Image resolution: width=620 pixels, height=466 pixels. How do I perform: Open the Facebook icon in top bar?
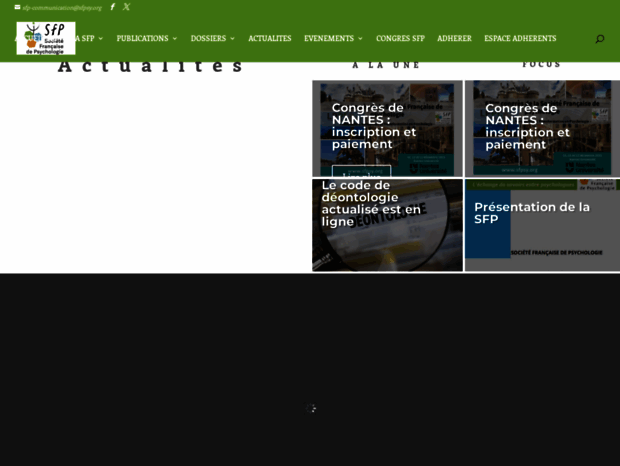pos(113,7)
